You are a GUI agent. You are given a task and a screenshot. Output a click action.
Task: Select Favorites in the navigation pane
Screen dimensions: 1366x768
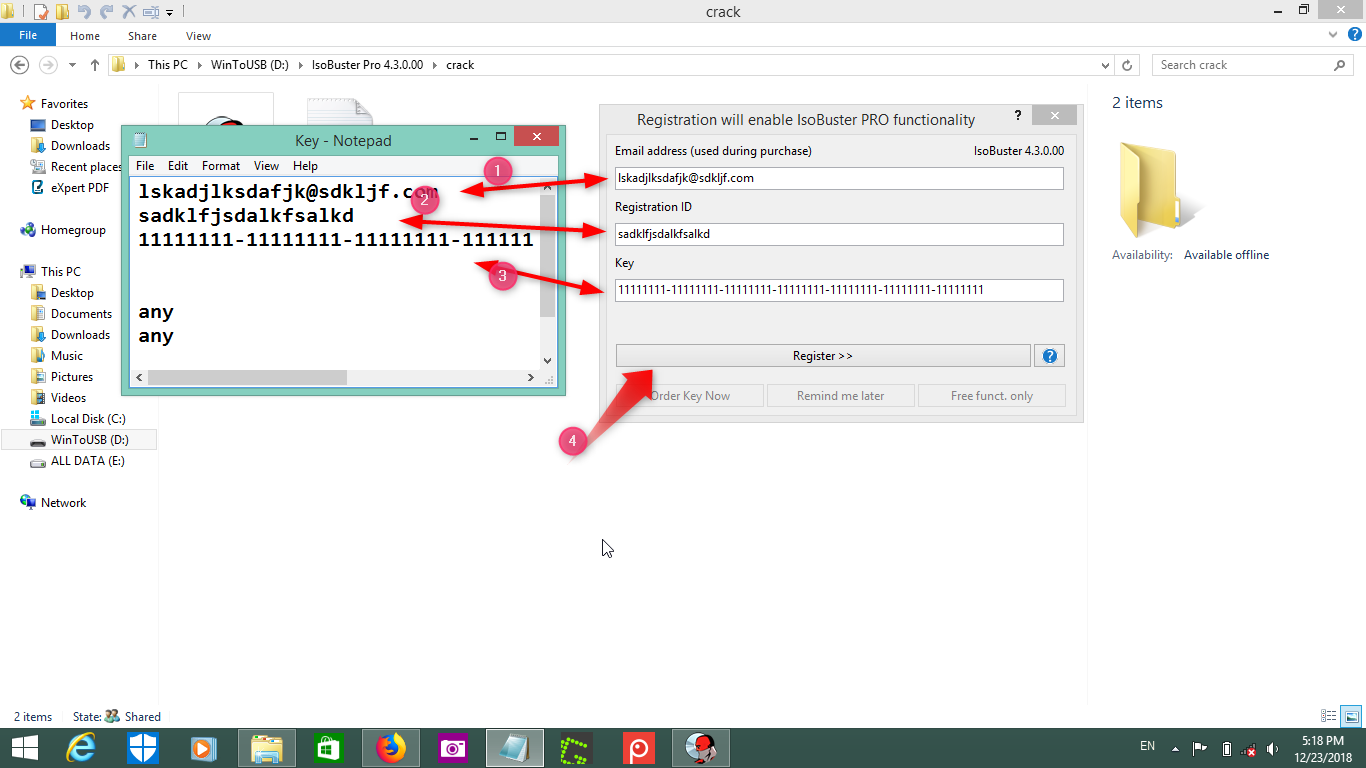point(64,104)
